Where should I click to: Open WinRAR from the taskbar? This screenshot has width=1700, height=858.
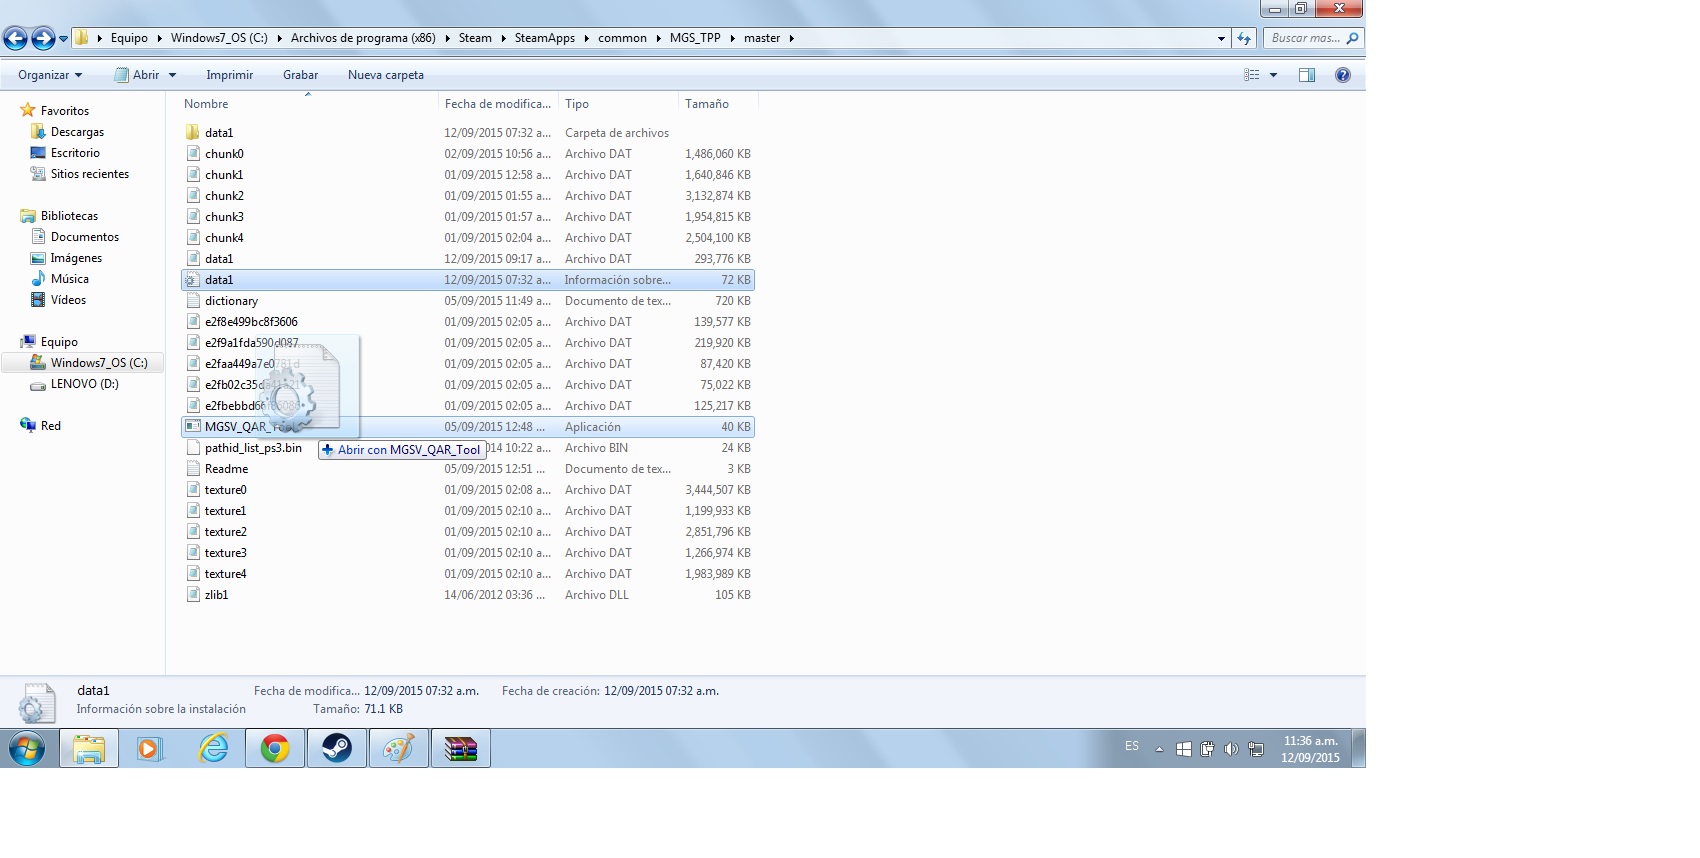(x=461, y=748)
